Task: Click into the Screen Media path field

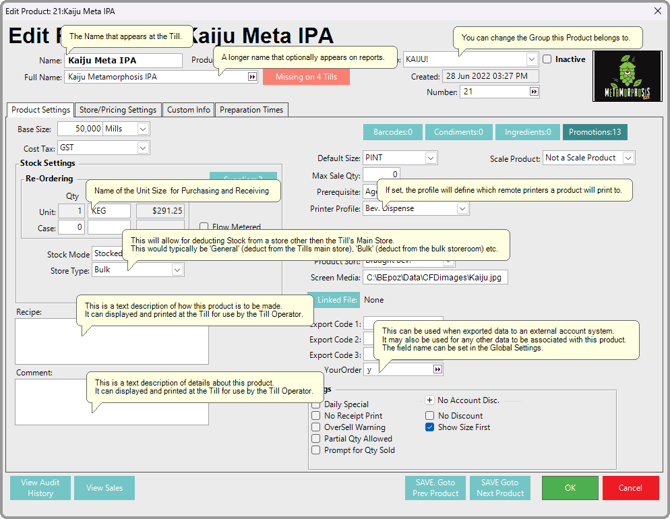Action: tap(435, 277)
